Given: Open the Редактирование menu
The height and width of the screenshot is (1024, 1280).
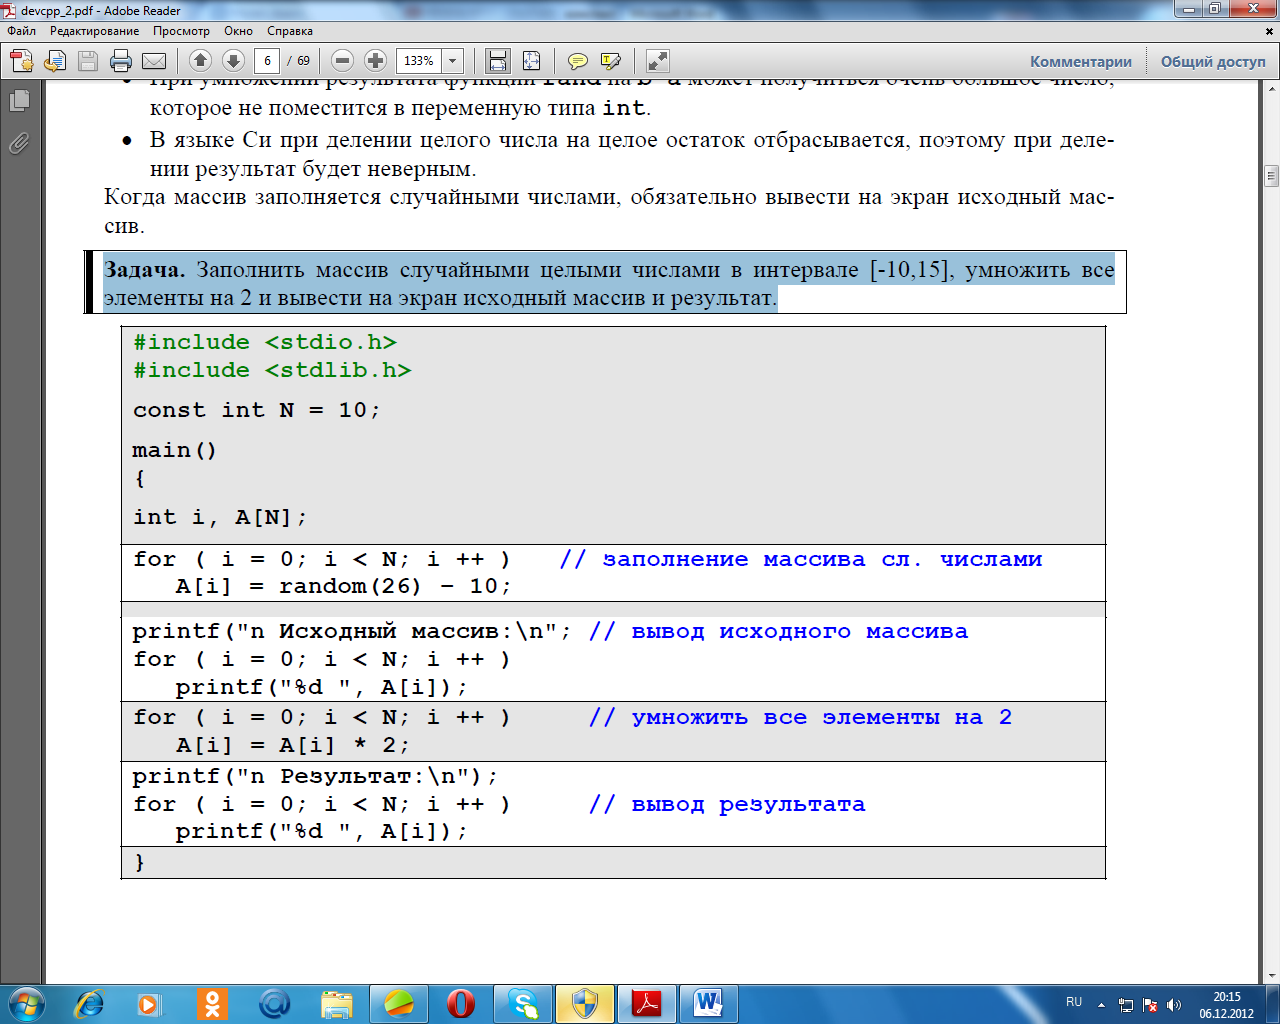Looking at the screenshot, I should tap(94, 31).
